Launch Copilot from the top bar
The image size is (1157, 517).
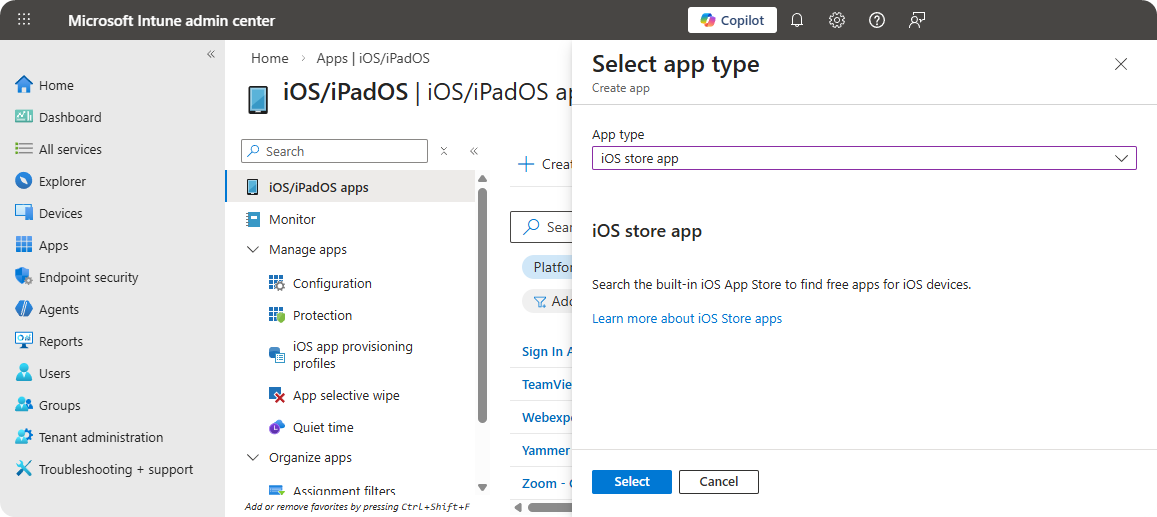click(x=732, y=20)
